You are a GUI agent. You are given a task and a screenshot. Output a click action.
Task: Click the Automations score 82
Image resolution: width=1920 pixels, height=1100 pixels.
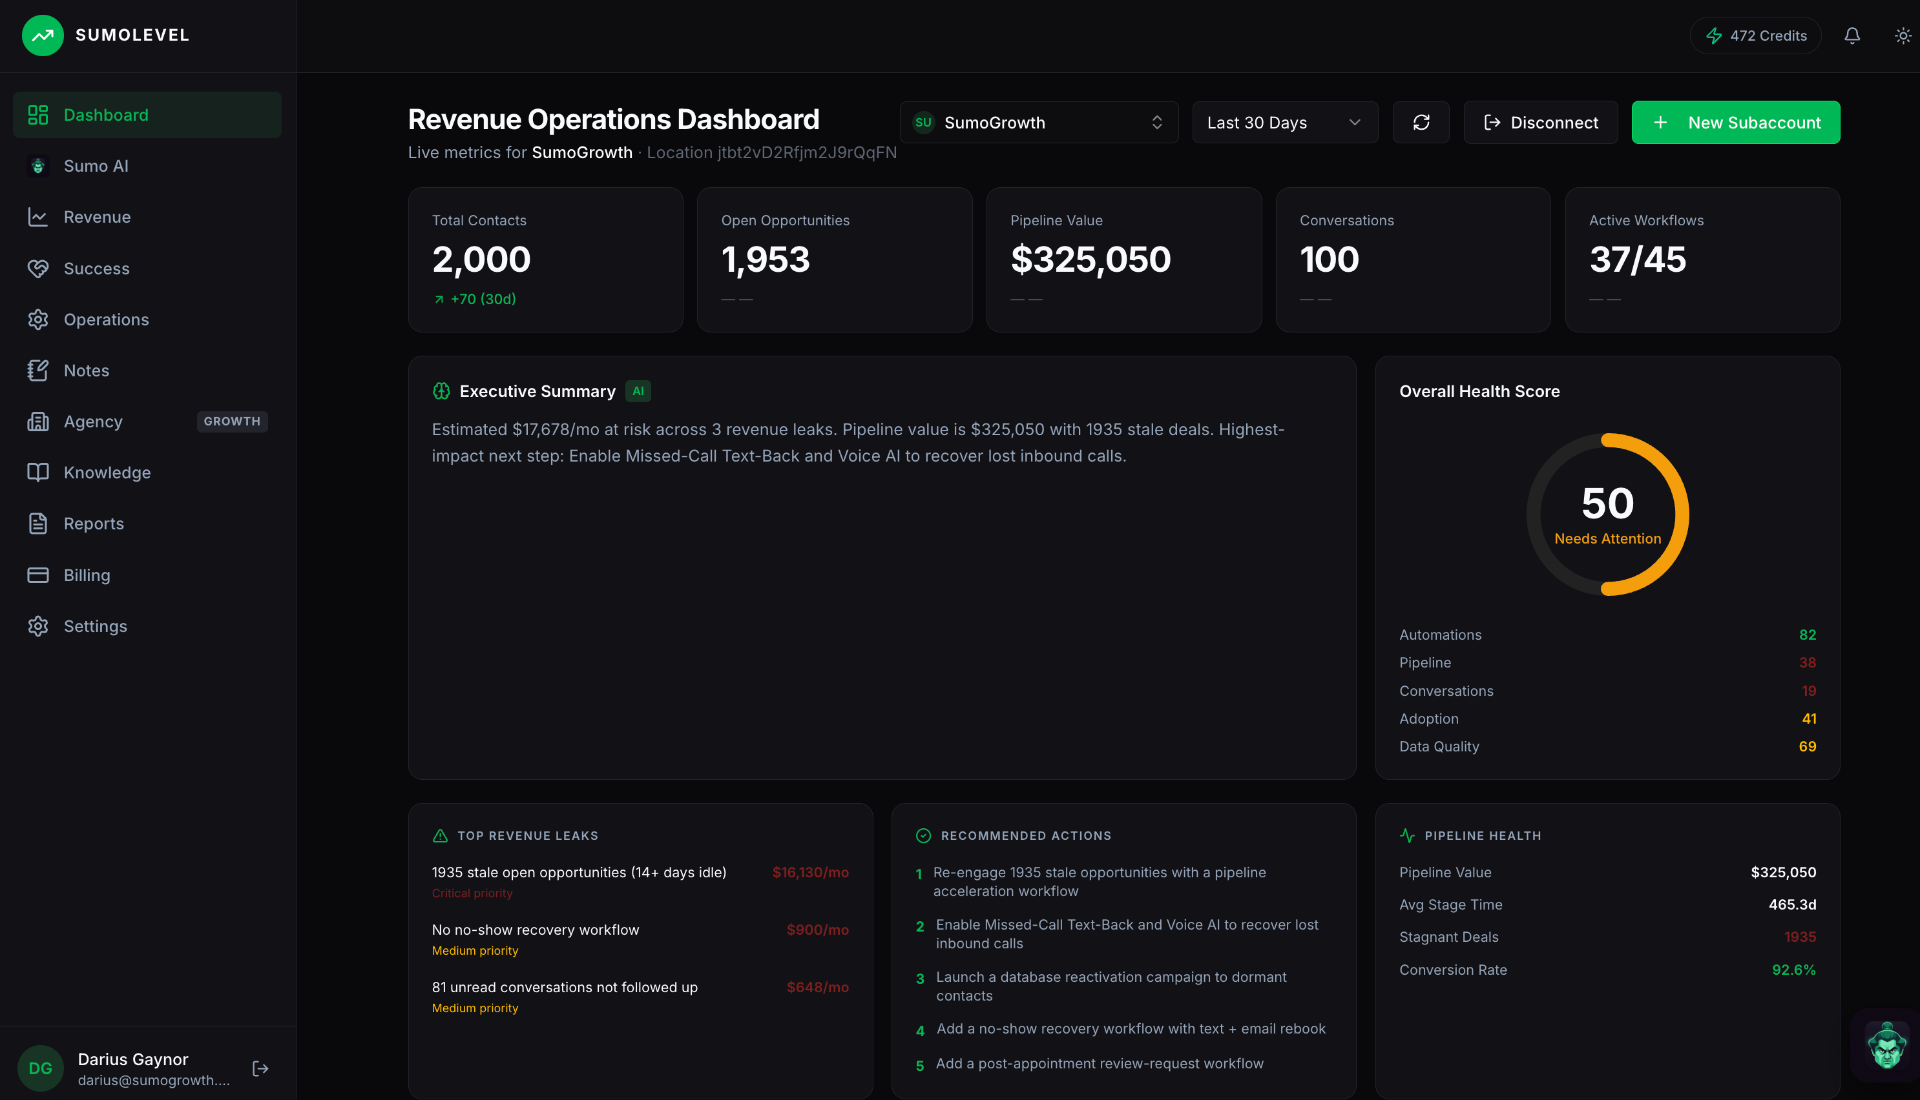click(1807, 635)
